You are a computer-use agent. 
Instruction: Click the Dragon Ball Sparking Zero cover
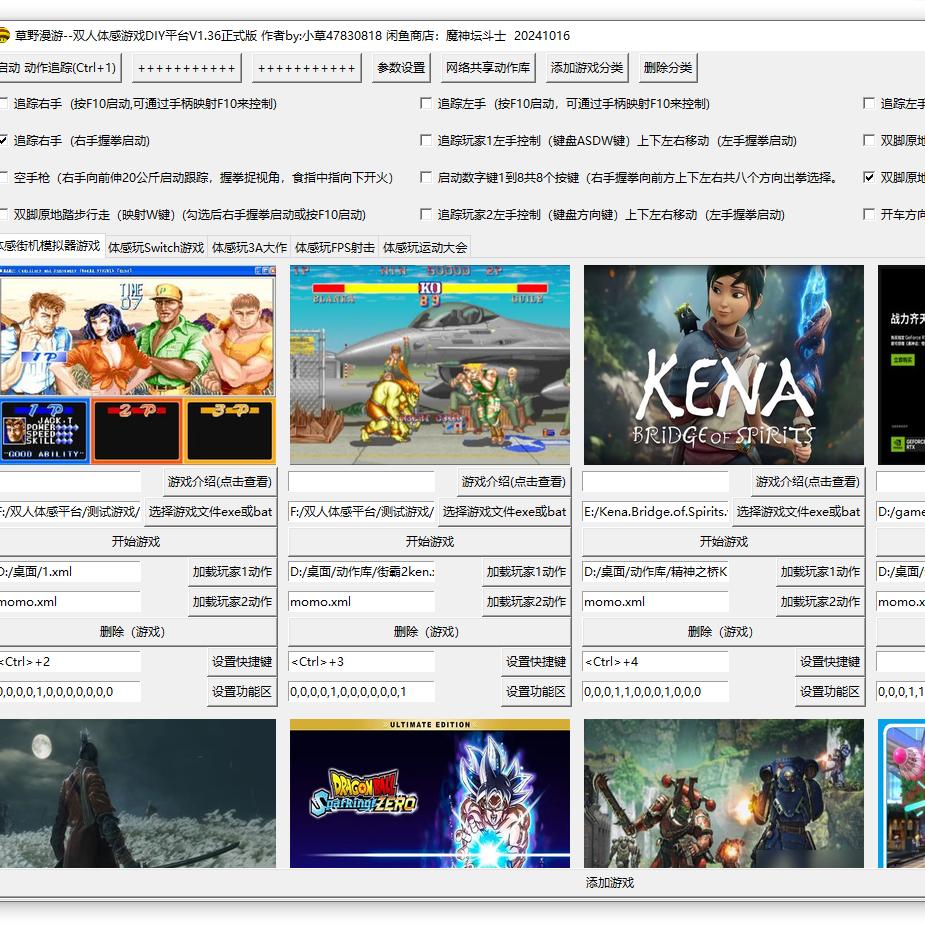click(430, 793)
